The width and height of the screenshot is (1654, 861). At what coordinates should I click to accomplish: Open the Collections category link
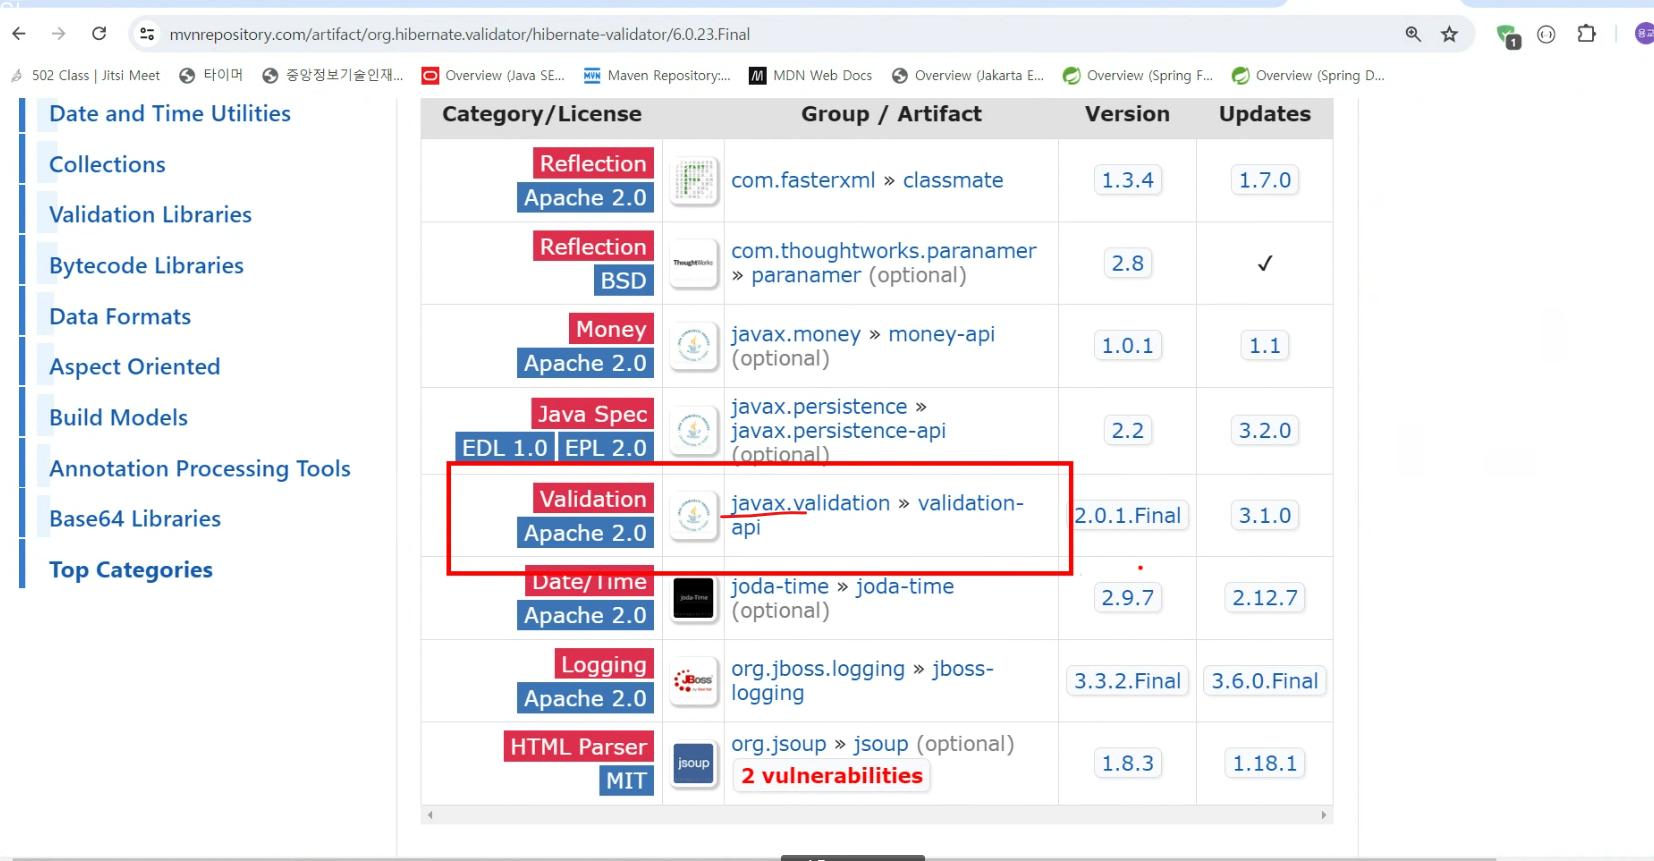click(107, 165)
